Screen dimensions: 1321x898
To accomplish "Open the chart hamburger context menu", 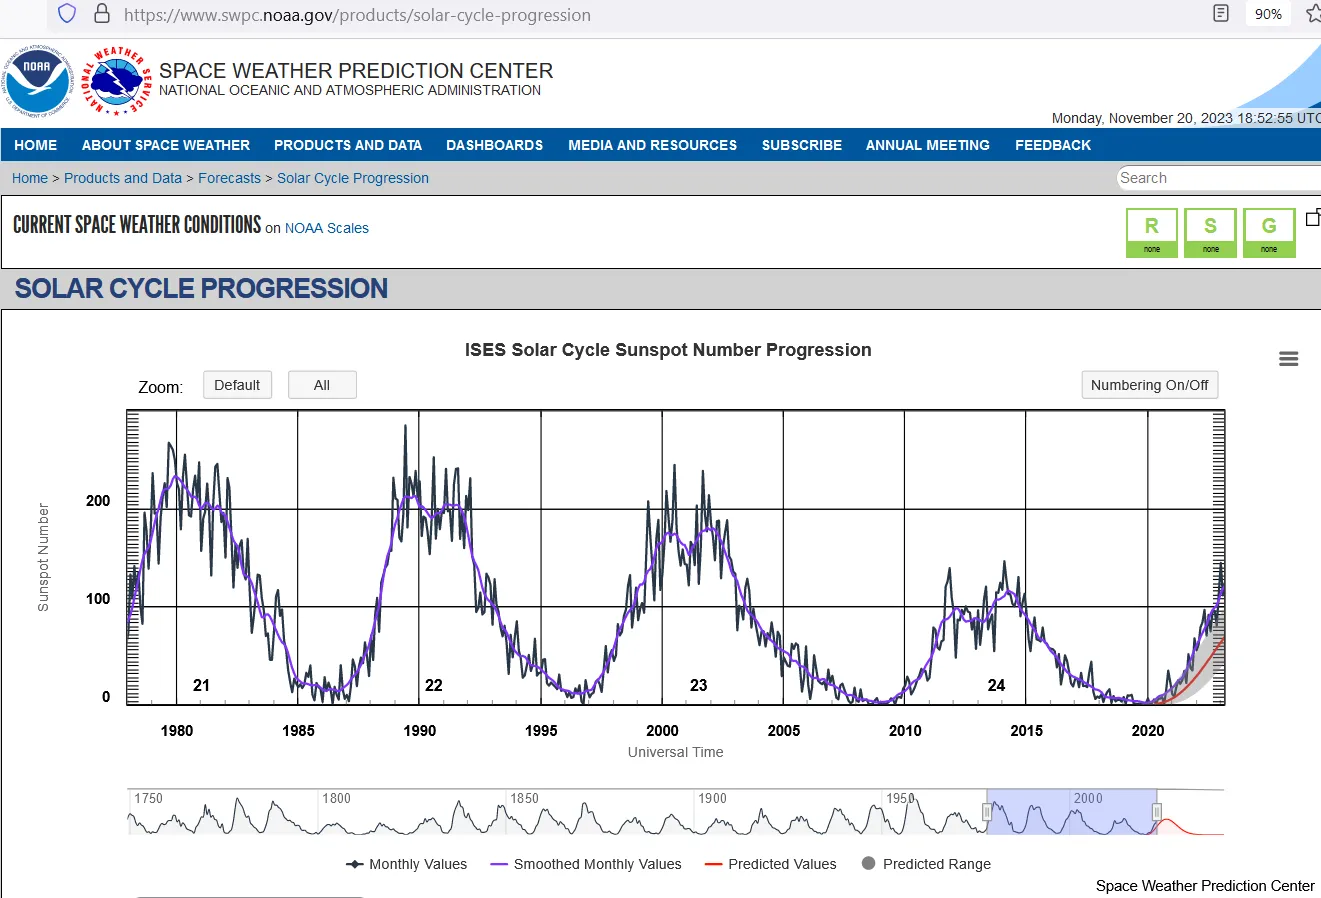I will click(x=1289, y=359).
